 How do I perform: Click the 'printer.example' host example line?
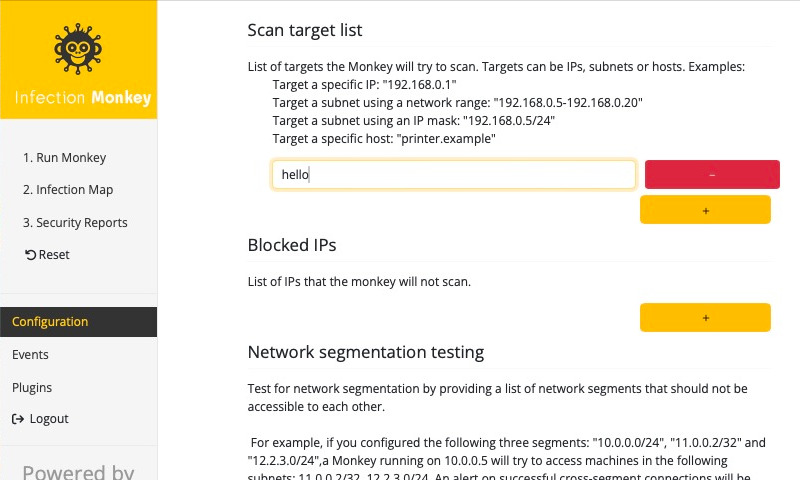(383, 139)
